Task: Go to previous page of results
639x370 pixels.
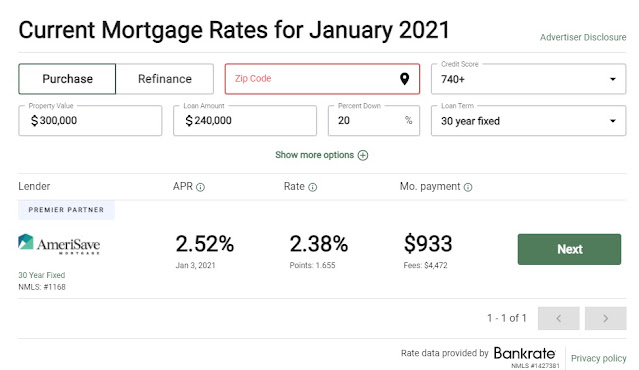Action: tap(559, 318)
